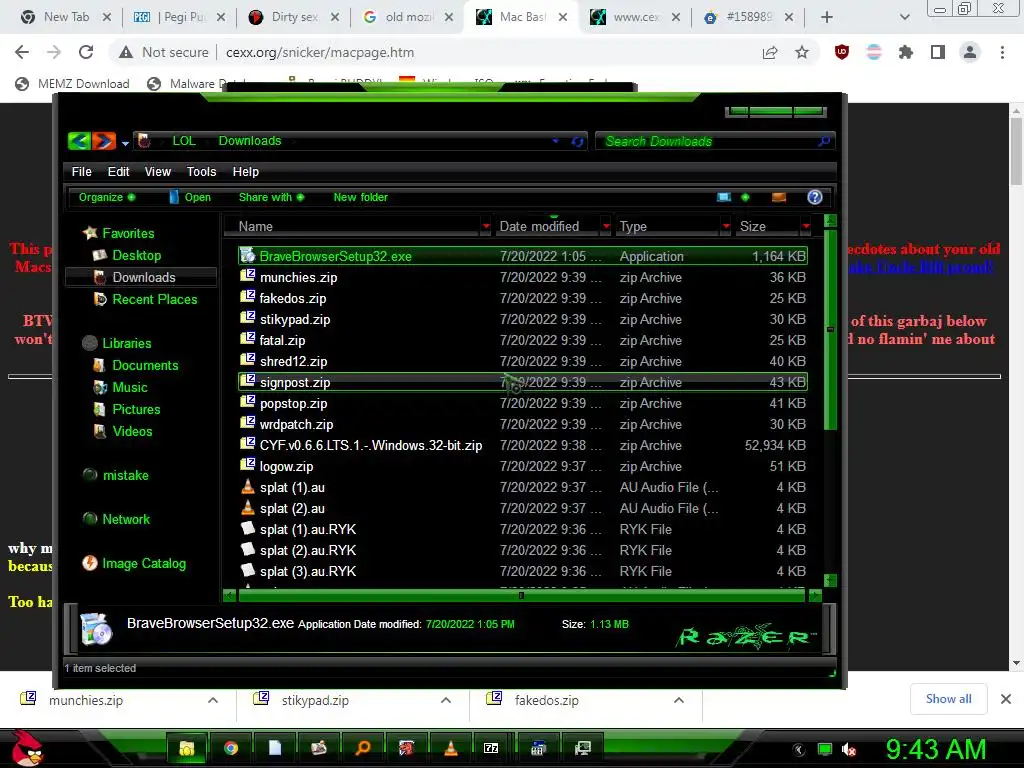The height and width of the screenshot is (768, 1024).
Task: Open the Type column filter dropdown
Action: point(726,227)
